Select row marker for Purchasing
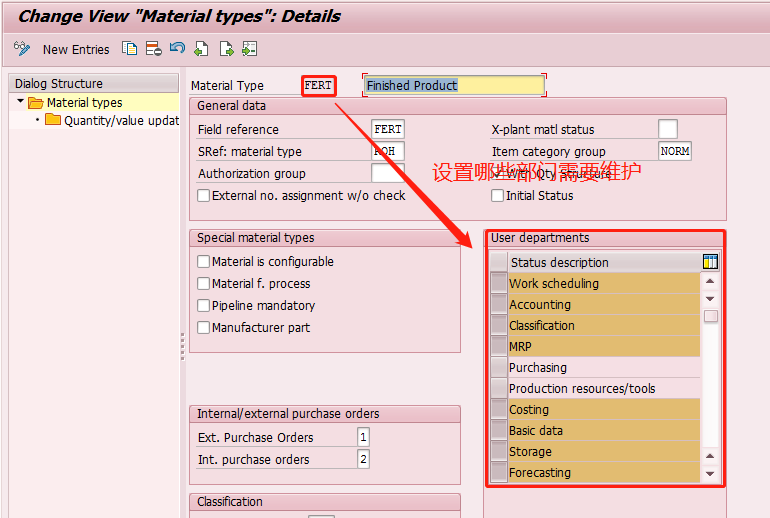 tap(499, 367)
